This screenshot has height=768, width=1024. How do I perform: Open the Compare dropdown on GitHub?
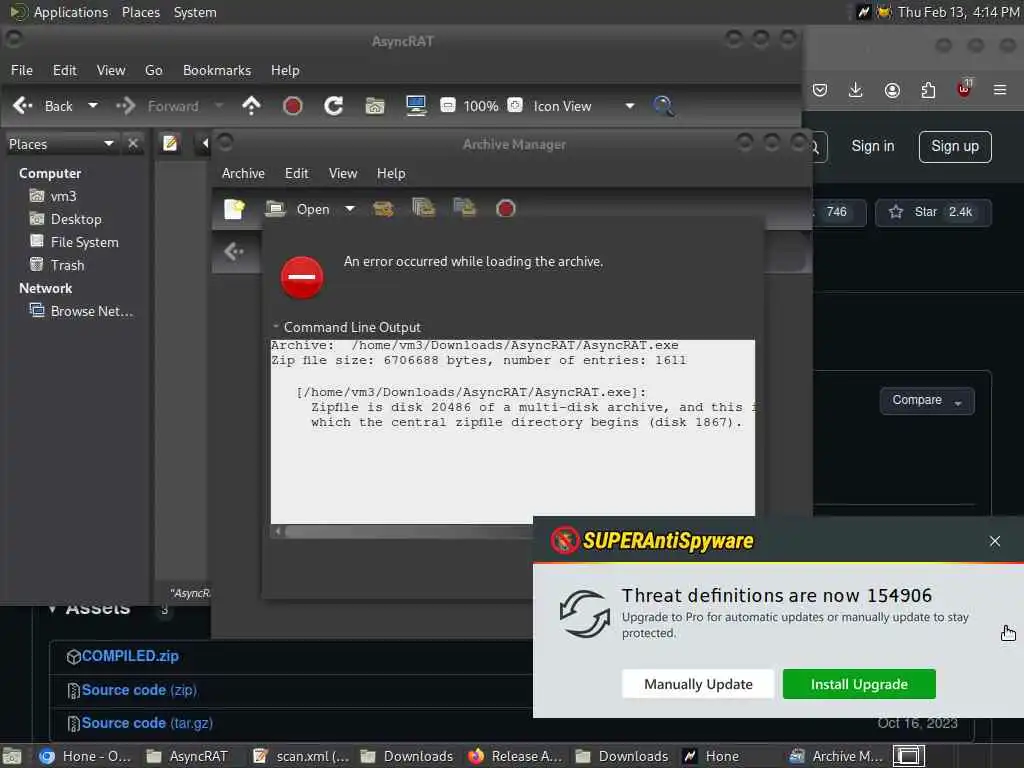pyautogui.click(x=927, y=400)
